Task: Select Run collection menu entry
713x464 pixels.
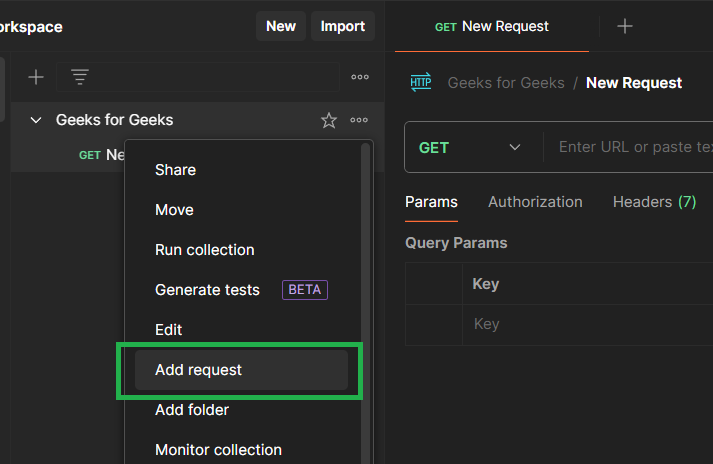Action: click(x=205, y=250)
